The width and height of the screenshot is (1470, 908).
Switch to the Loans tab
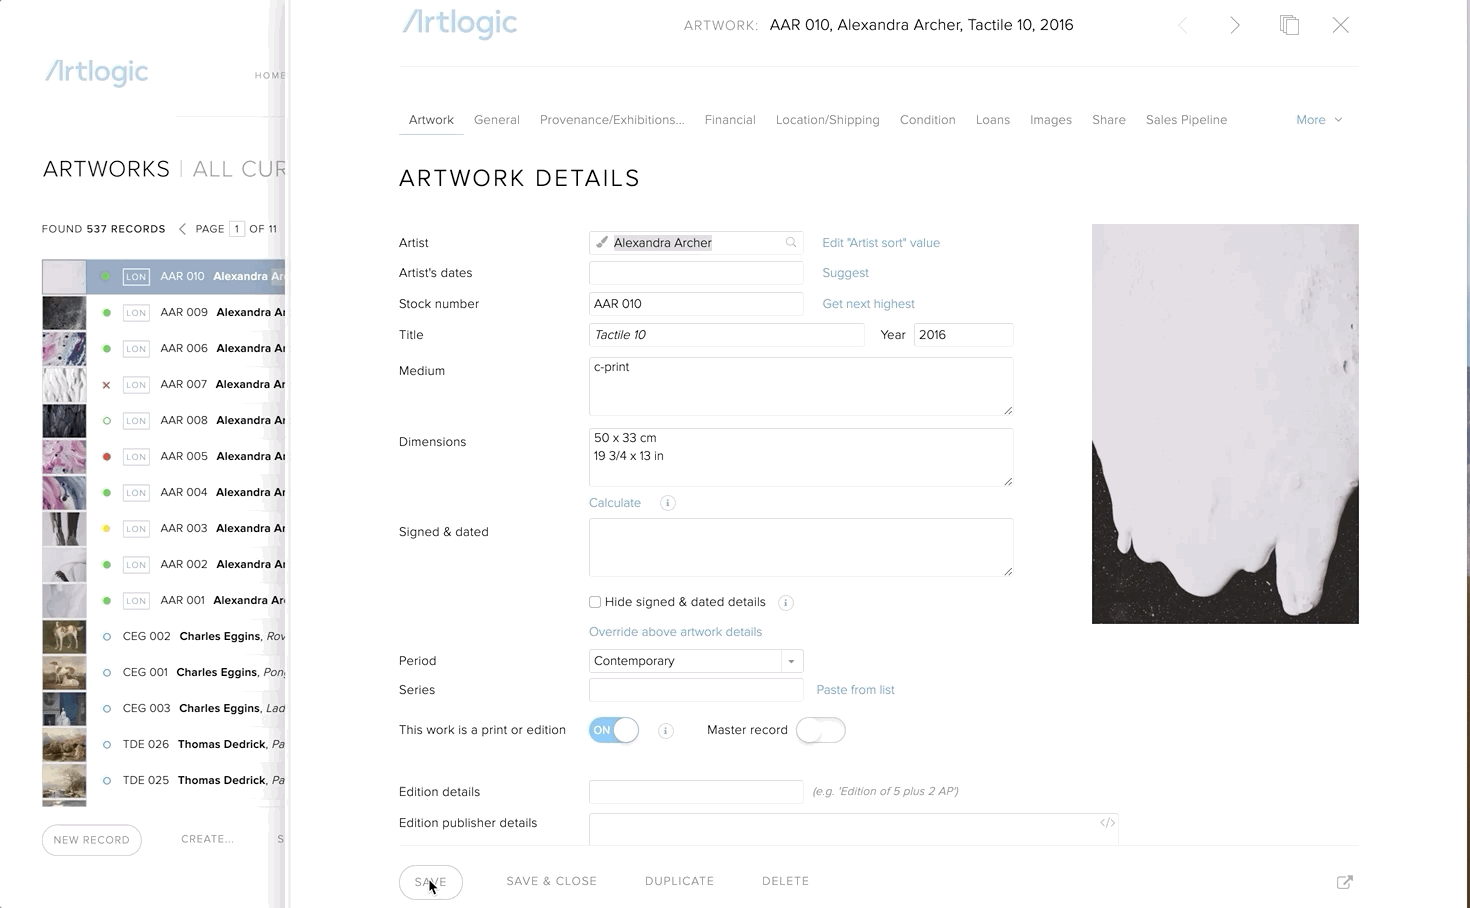pos(993,120)
